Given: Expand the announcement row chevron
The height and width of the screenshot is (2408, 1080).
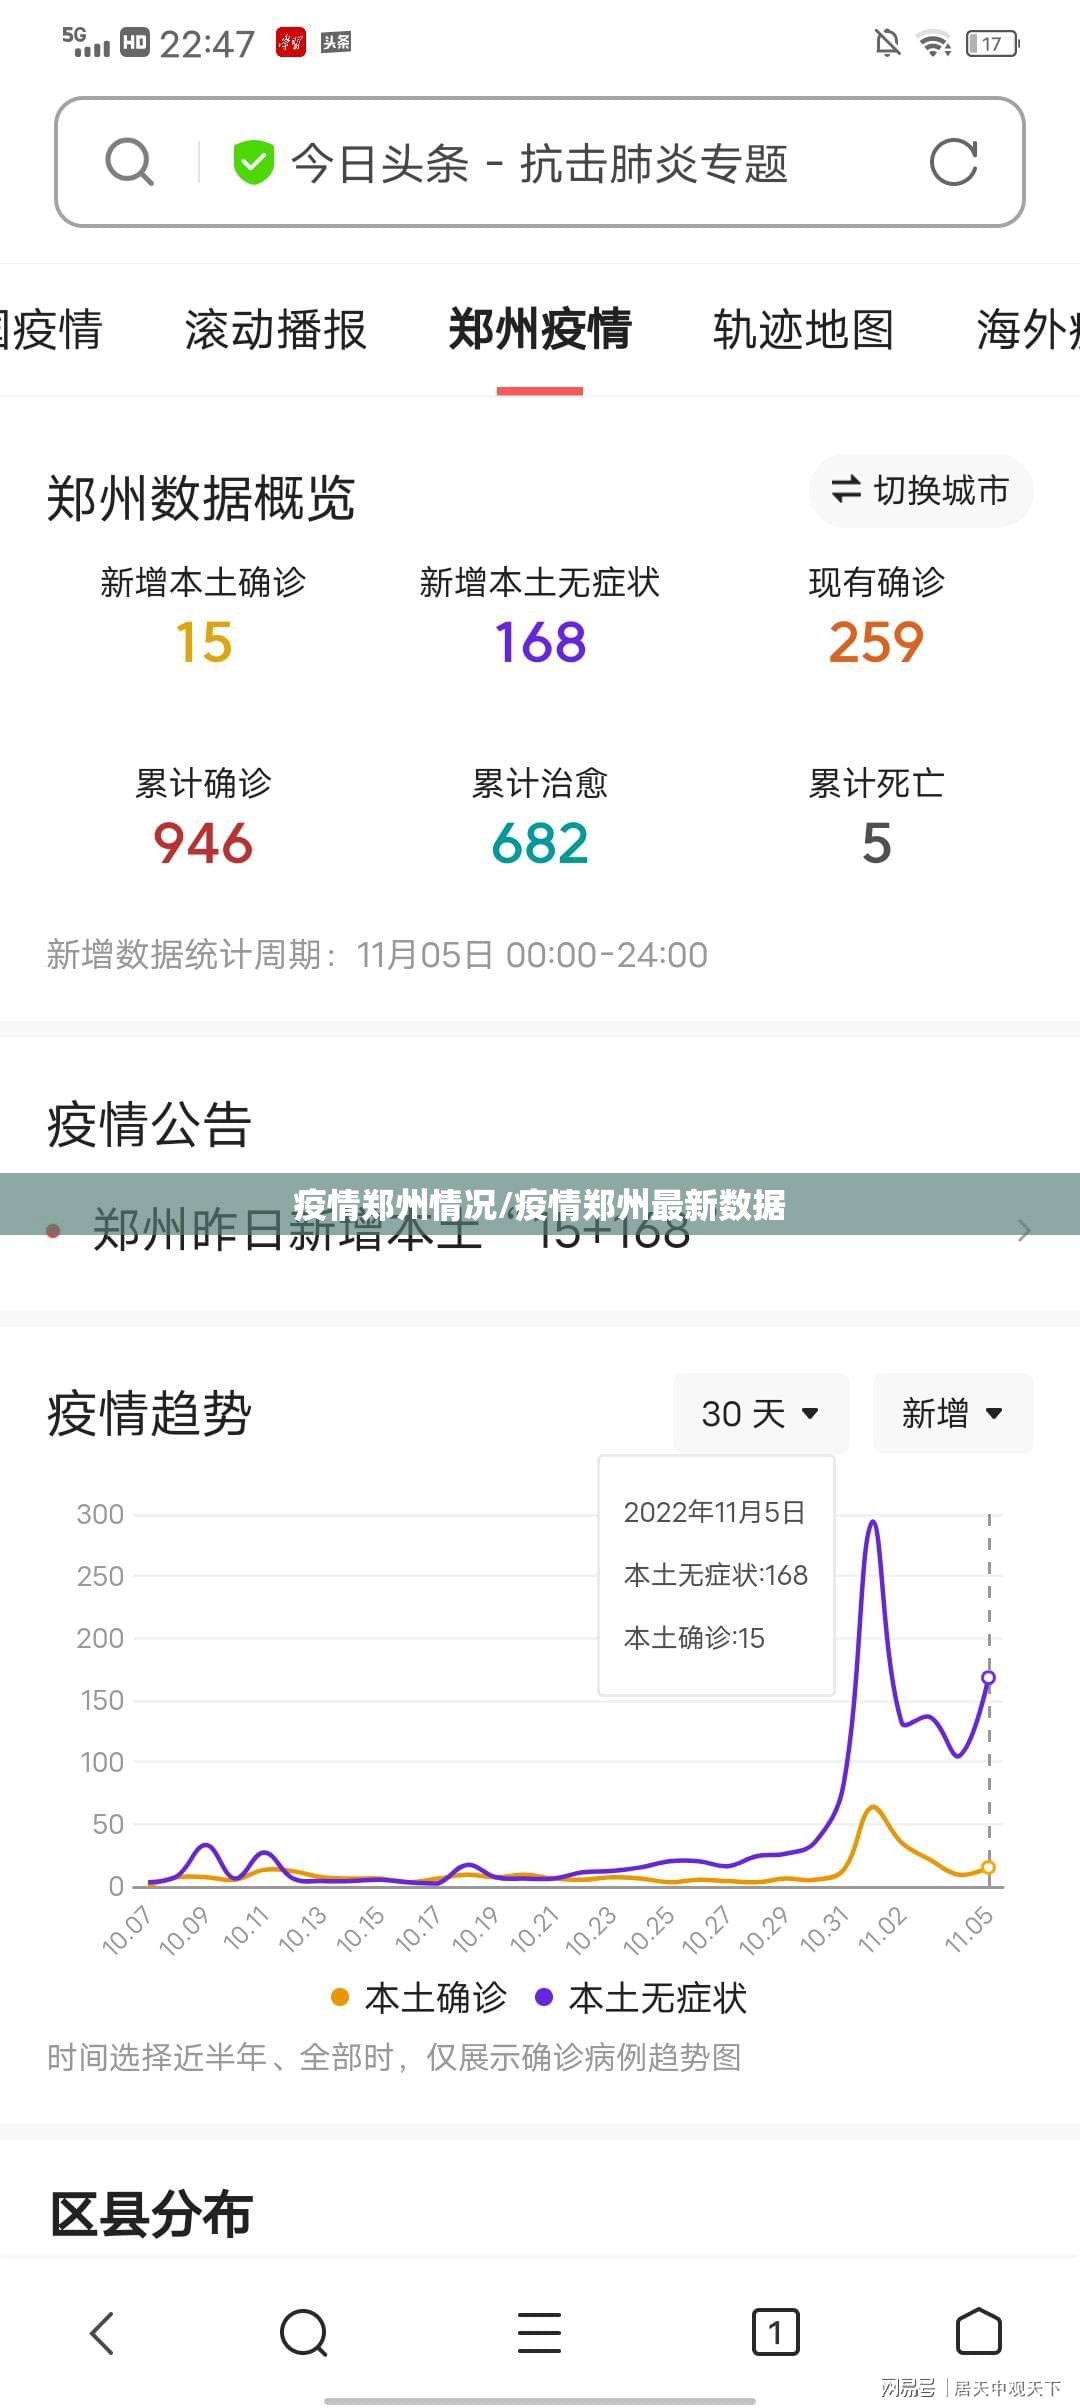Looking at the screenshot, I should (x=1023, y=1231).
